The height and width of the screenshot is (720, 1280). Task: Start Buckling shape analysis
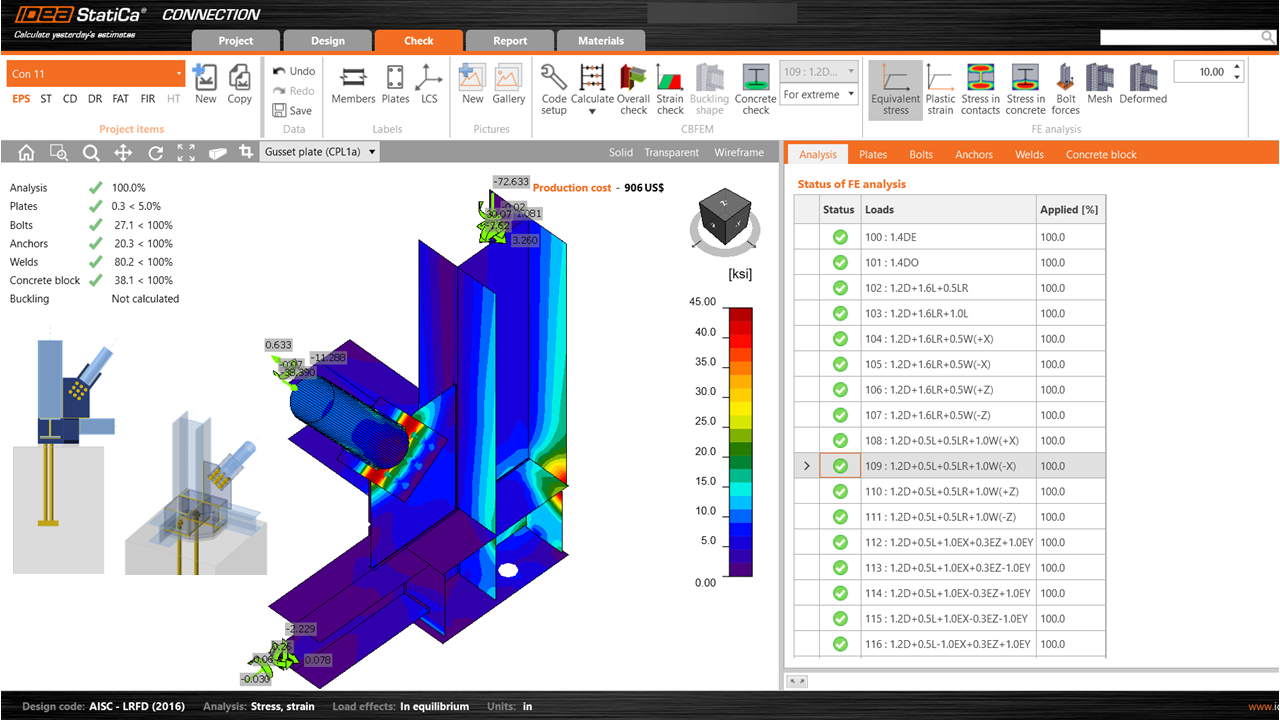(709, 88)
